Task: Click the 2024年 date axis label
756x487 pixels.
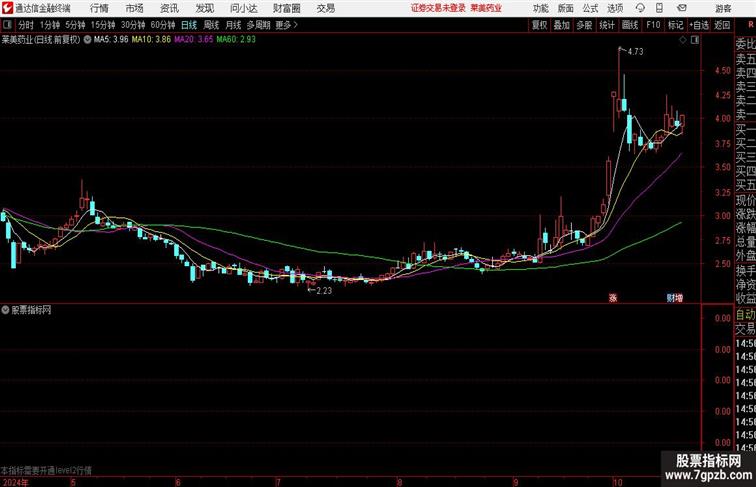Action: tap(15, 482)
